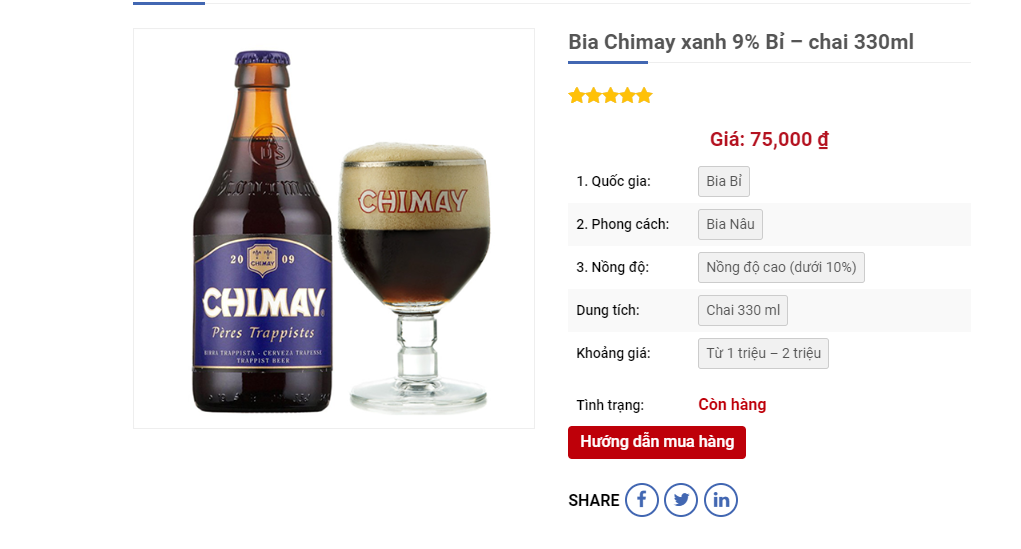Click the Bia Chimay xanh product title
Screen dimensions: 1021x549
pos(740,42)
